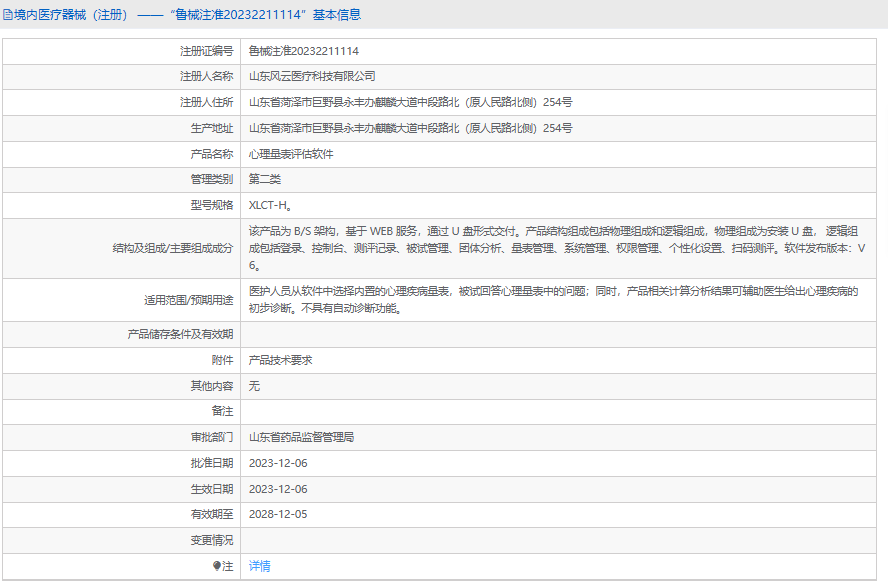This screenshot has width=888, height=584.
Task: Click the 备注 label
Action: pyautogui.click(x=222, y=411)
